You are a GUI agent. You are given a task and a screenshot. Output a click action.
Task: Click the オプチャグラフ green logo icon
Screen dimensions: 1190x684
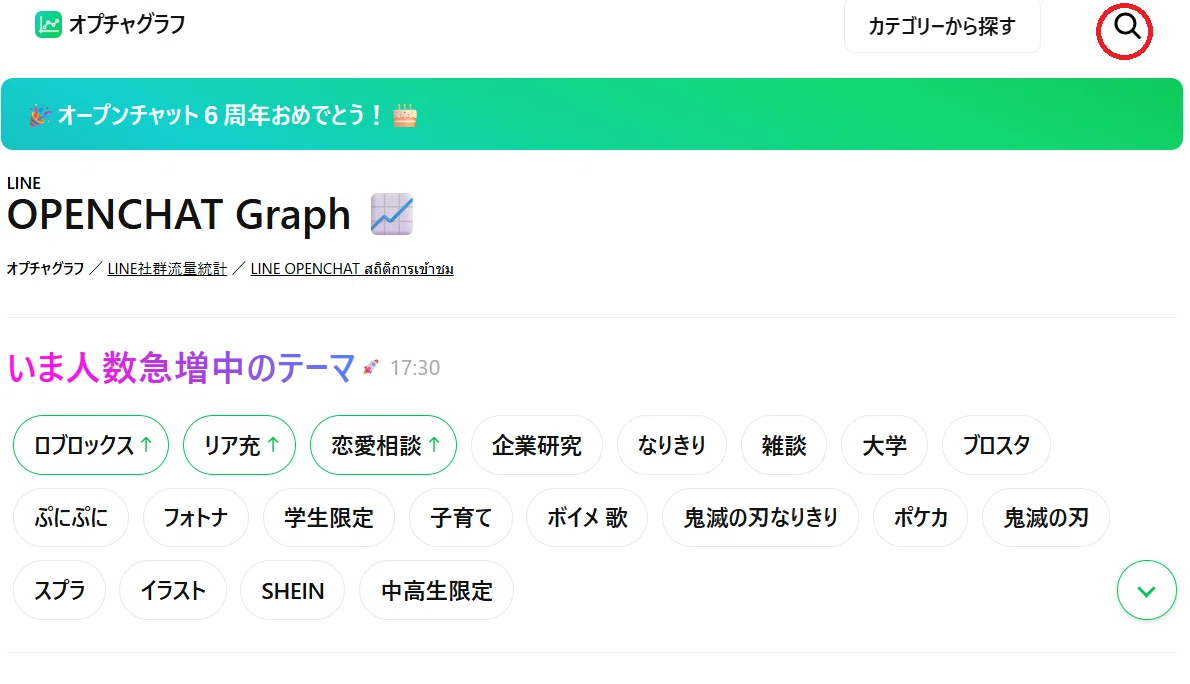pos(48,25)
